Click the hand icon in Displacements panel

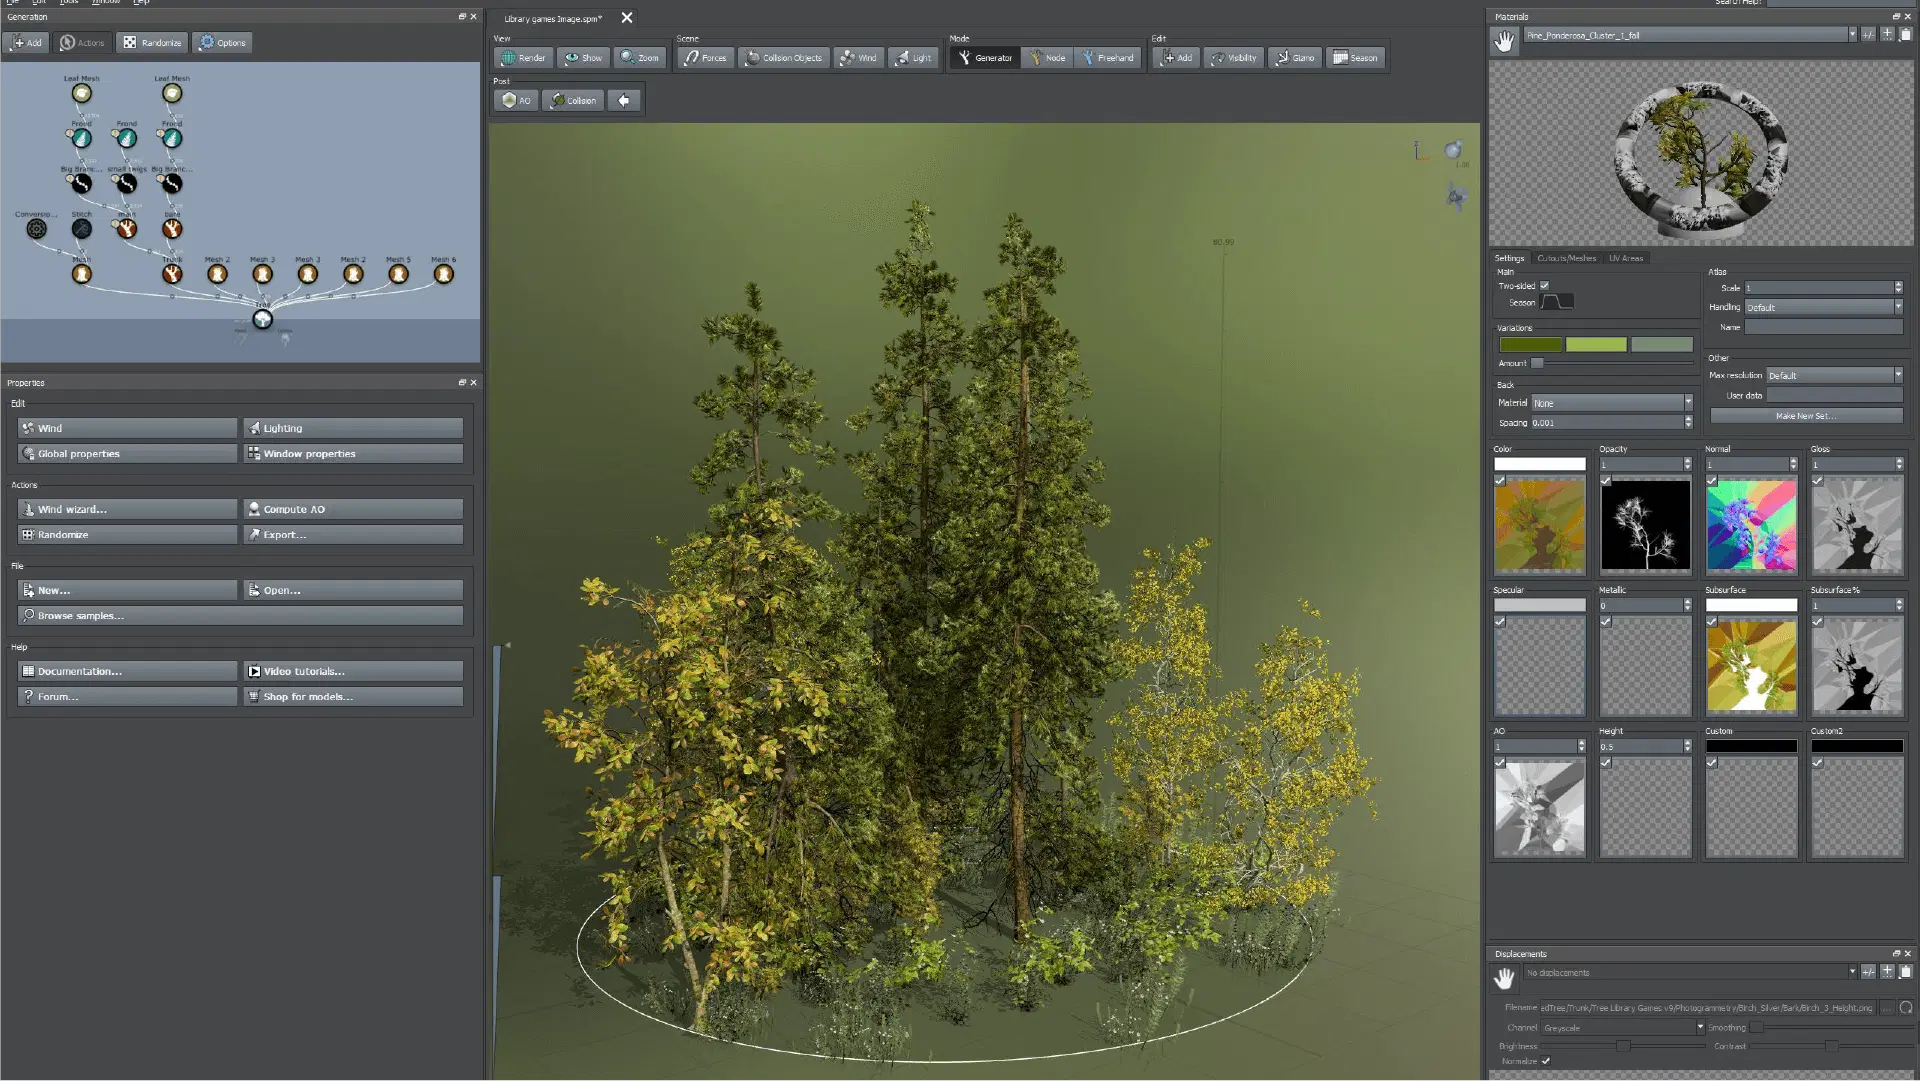pos(1504,977)
